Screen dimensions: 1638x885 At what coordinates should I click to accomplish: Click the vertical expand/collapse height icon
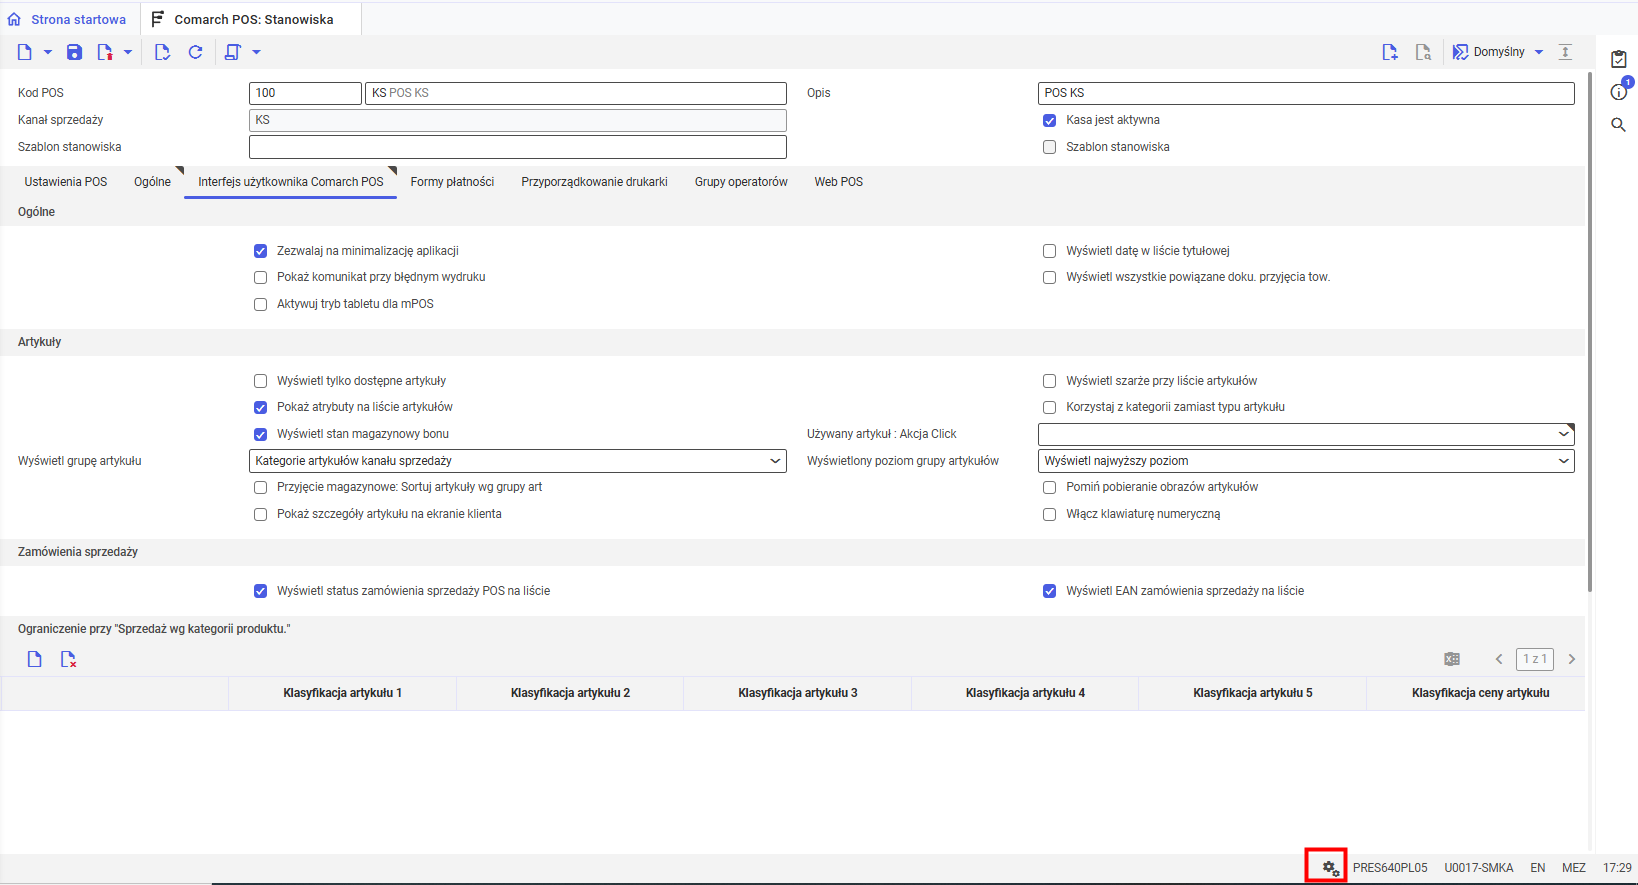pyautogui.click(x=1566, y=52)
